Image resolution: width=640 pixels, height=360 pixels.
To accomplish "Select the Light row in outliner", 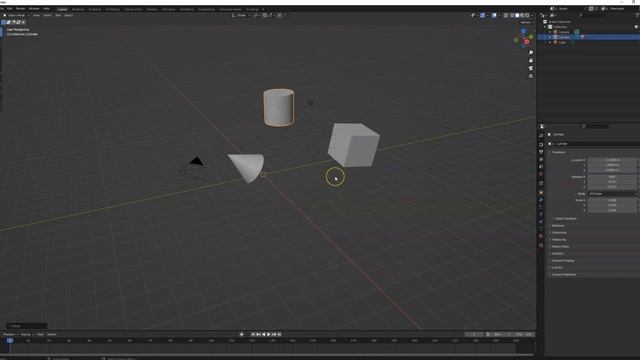I will (x=588, y=42).
